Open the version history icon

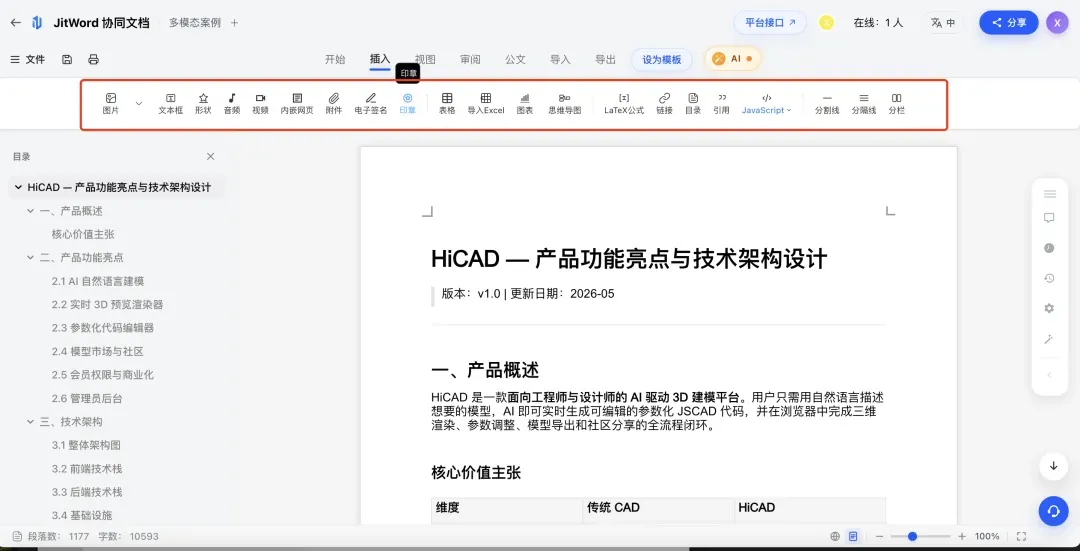1049,278
